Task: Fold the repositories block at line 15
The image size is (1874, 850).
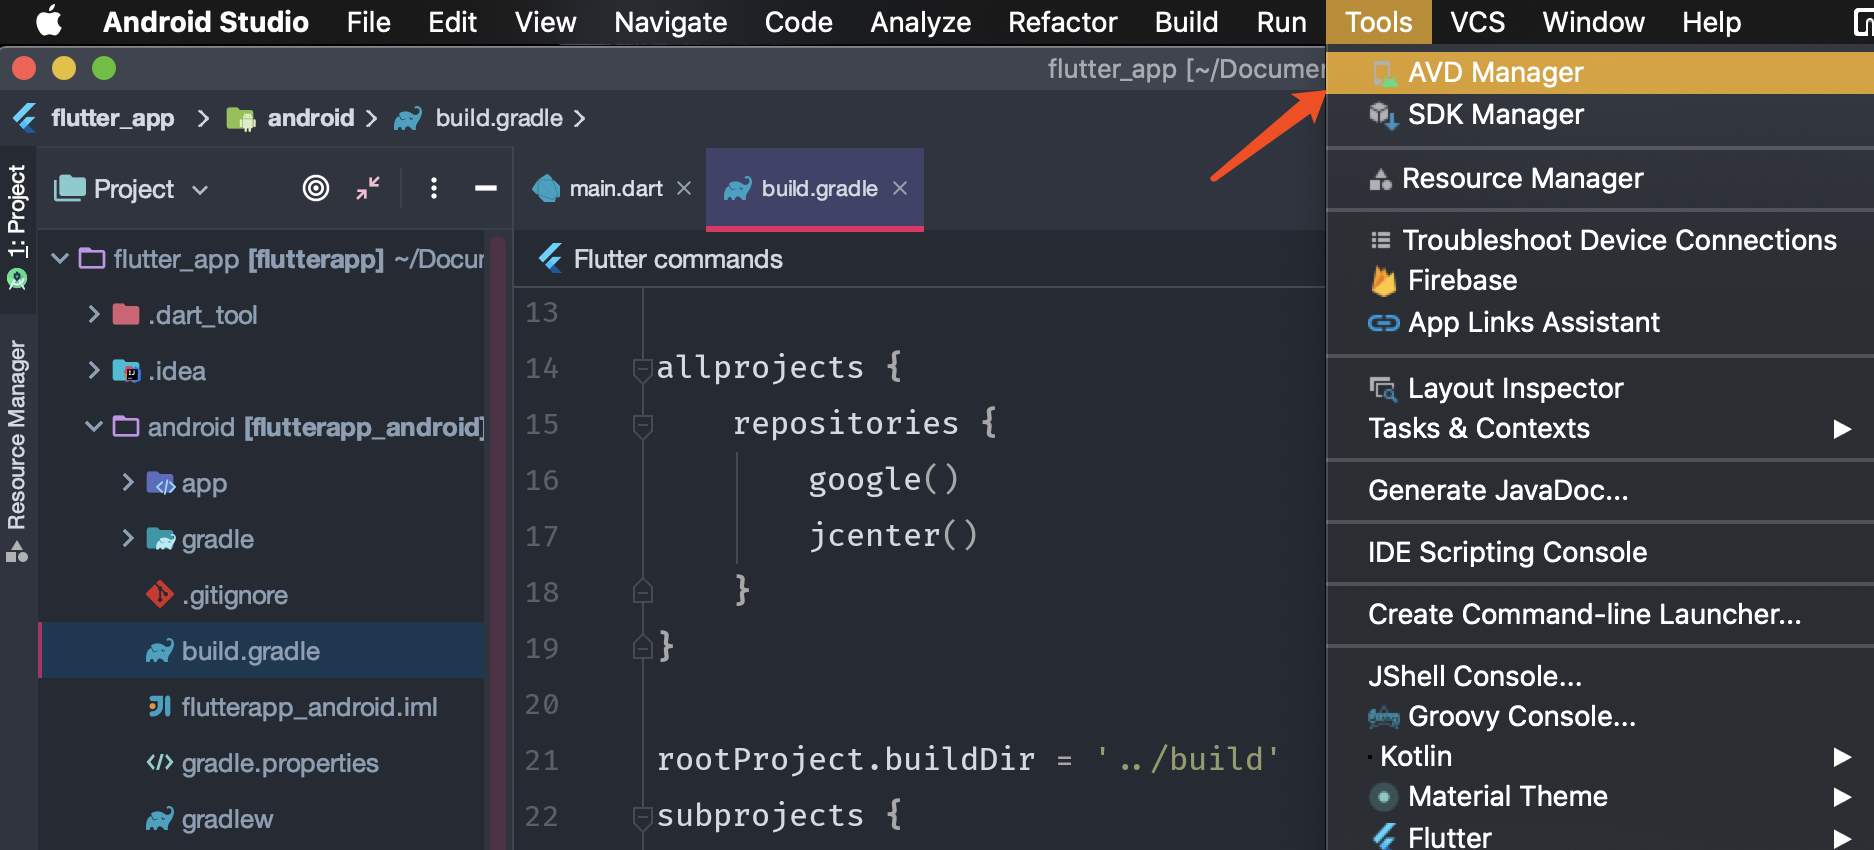Action: (x=643, y=427)
